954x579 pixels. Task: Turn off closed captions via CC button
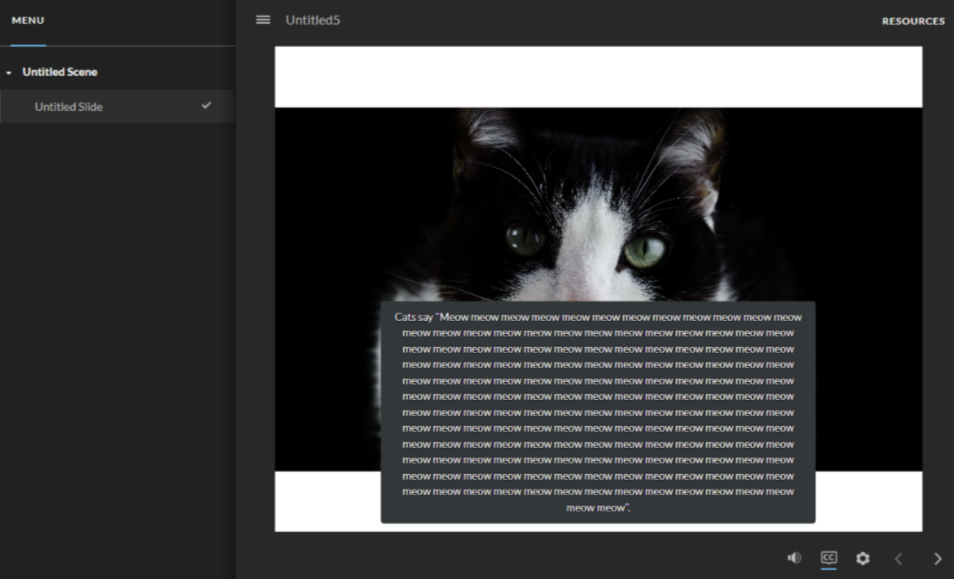tap(828, 558)
